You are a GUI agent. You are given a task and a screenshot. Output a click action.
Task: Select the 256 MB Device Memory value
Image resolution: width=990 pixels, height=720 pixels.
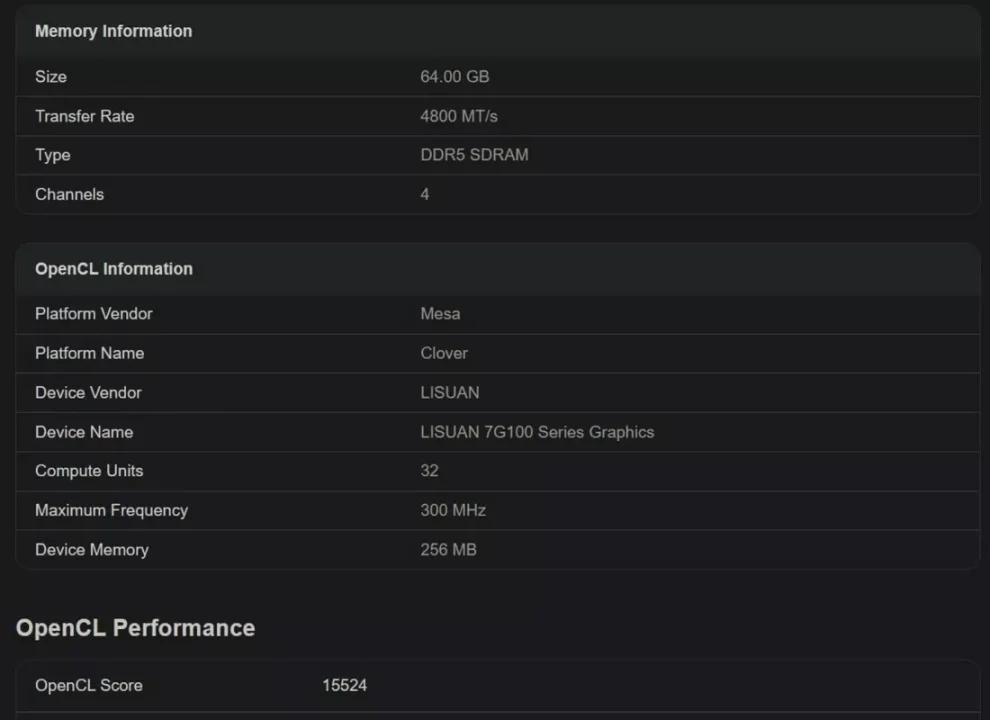pyautogui.click(x=448, y=549)
